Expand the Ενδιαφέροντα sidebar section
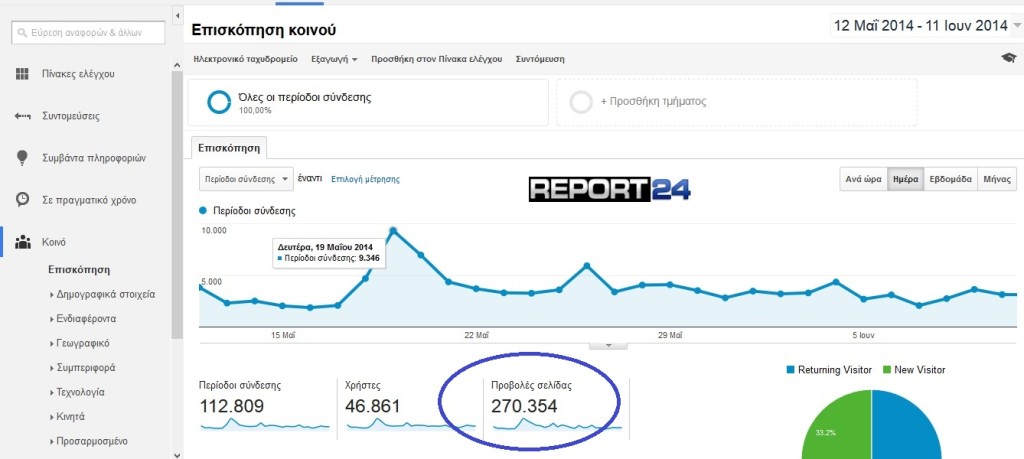This screenshot has width=1024, height=459. pyautogui.click(x=83, y=319)
